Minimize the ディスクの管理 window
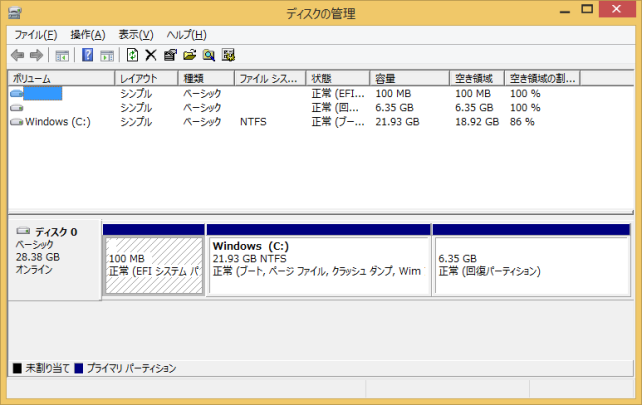The height and width of the screenshot is (405, 642). click(565, 11)
